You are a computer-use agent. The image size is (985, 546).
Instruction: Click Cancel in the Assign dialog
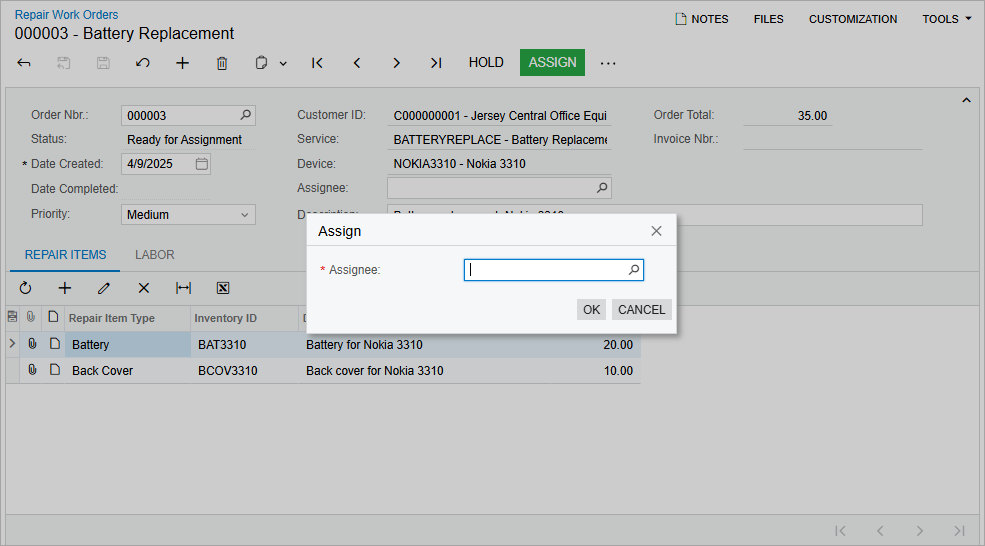[x=641, y=310]
